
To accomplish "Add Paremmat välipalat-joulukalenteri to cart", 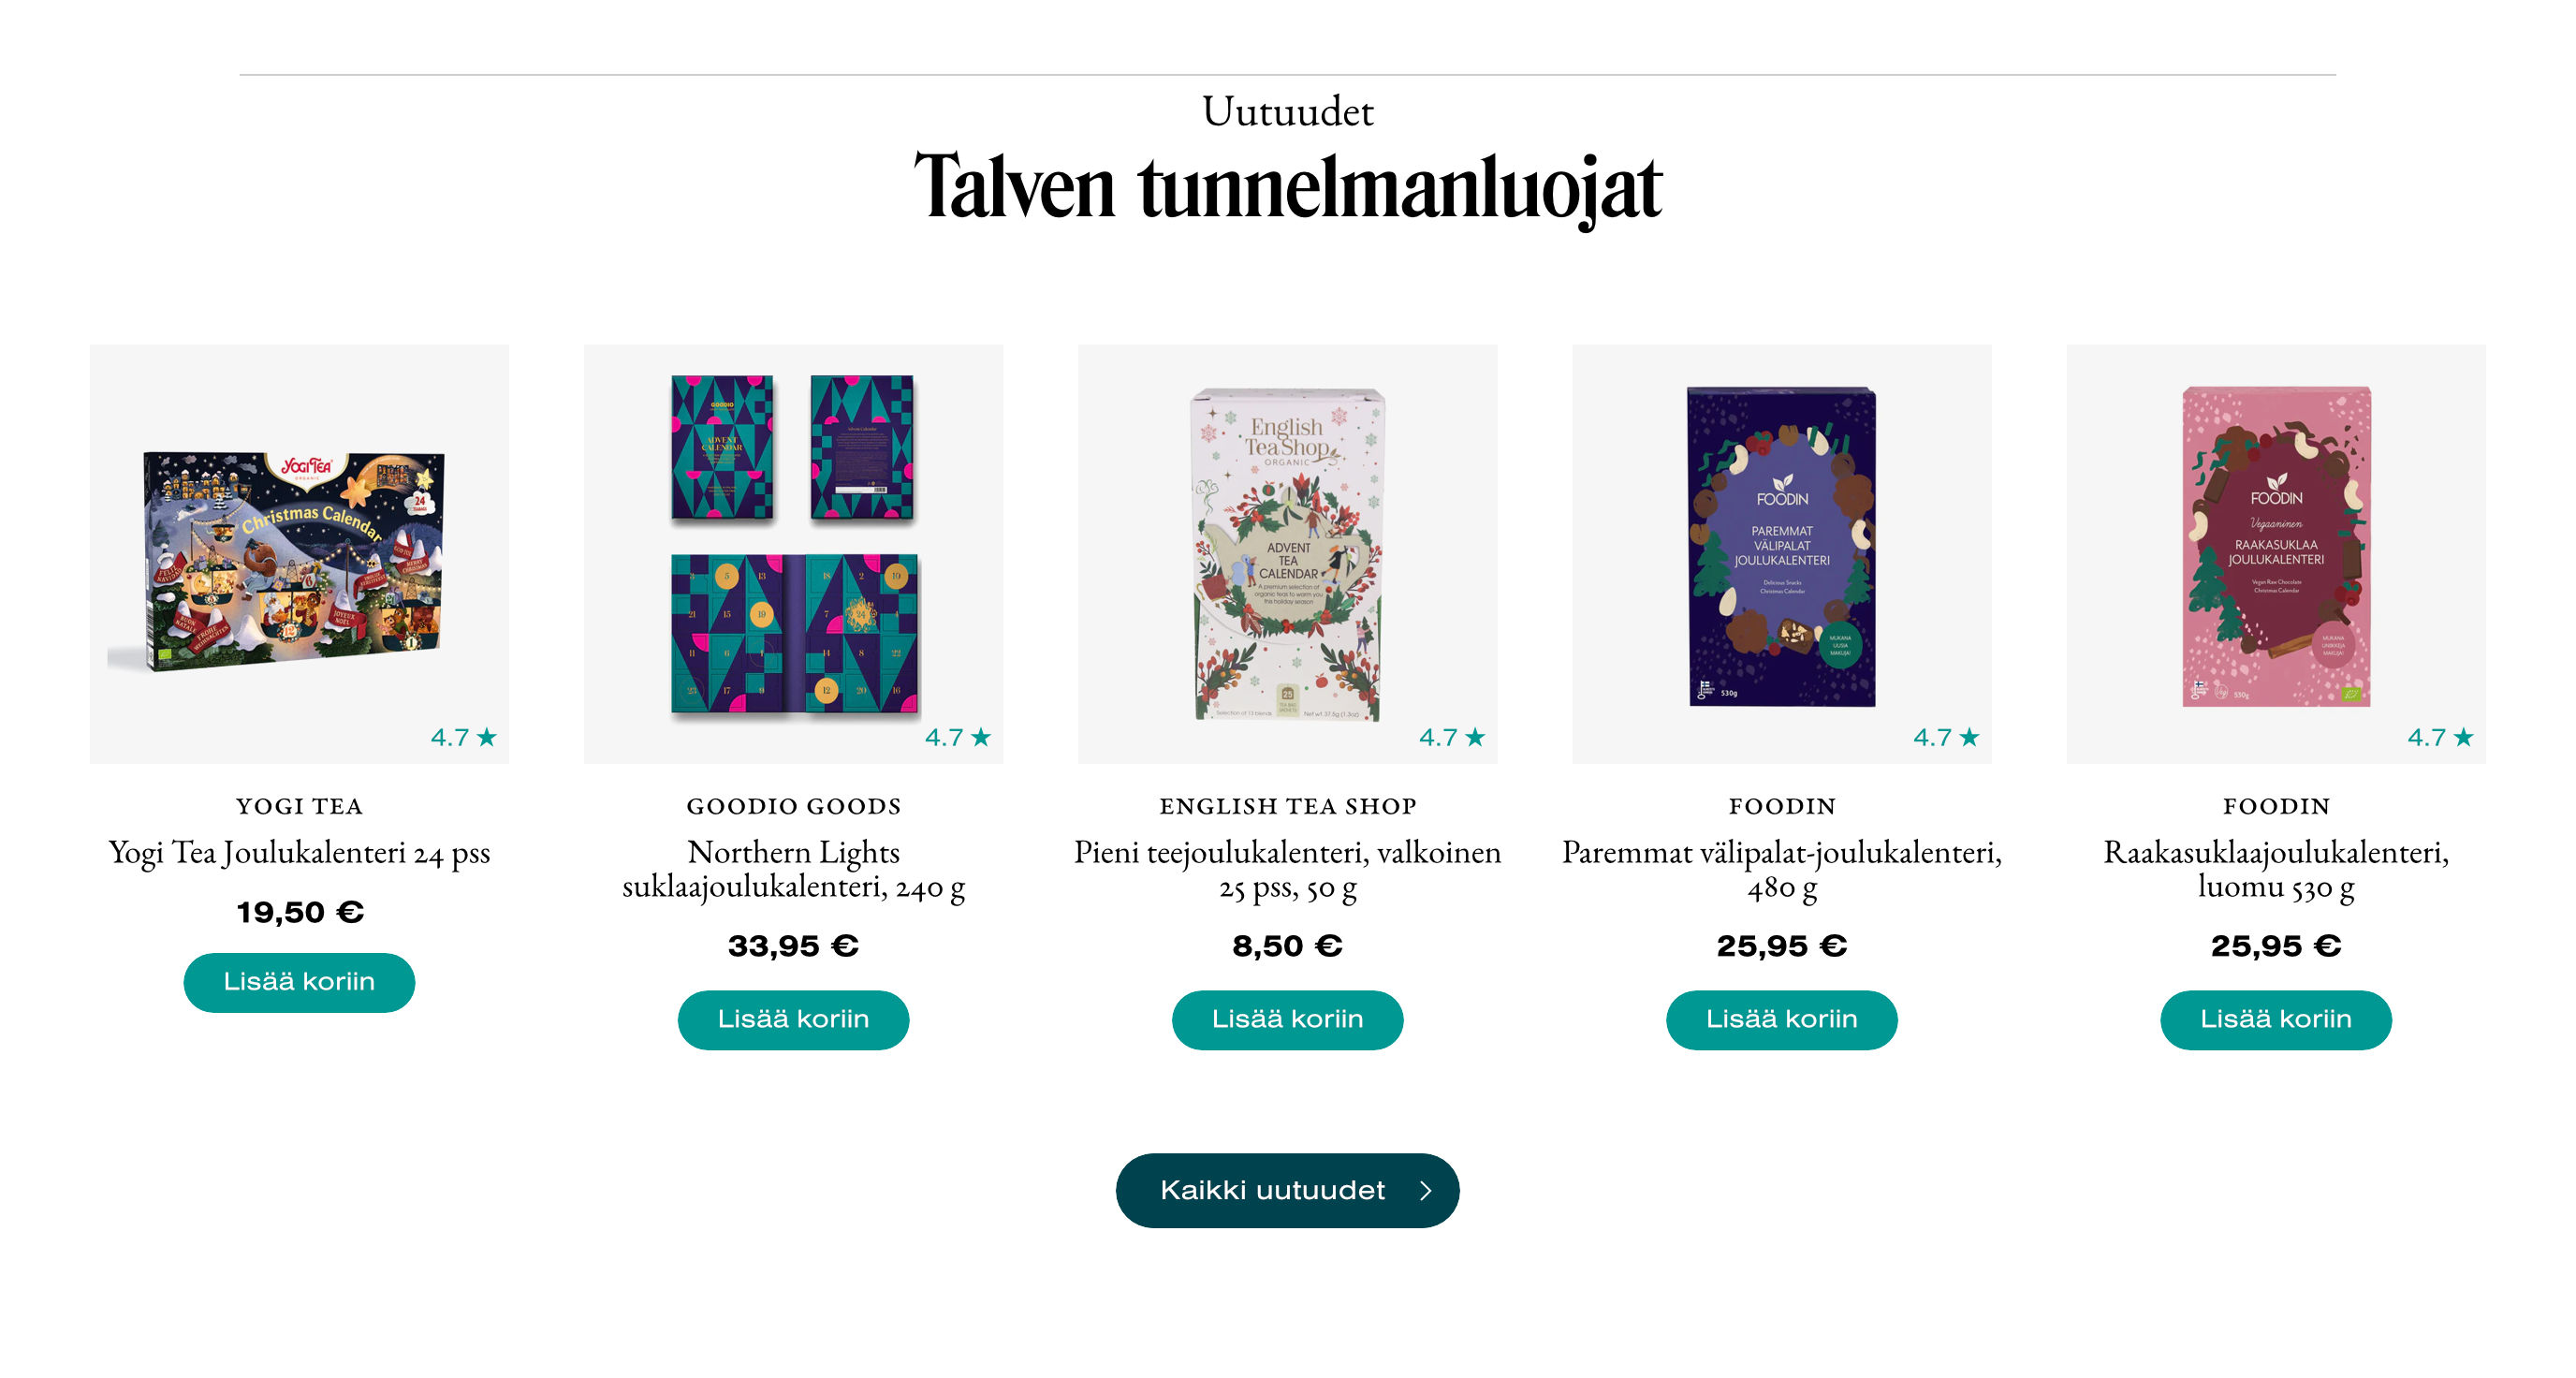I will click(1781, 1020).
